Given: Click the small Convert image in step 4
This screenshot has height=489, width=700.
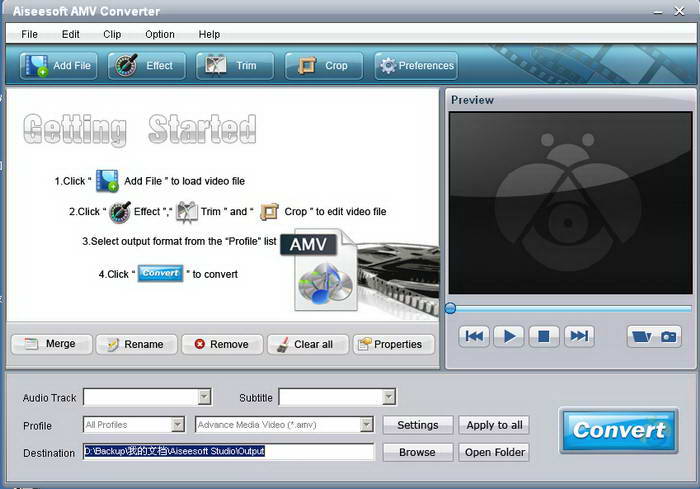Looking at the screenshot, I should tap(160, 273).
